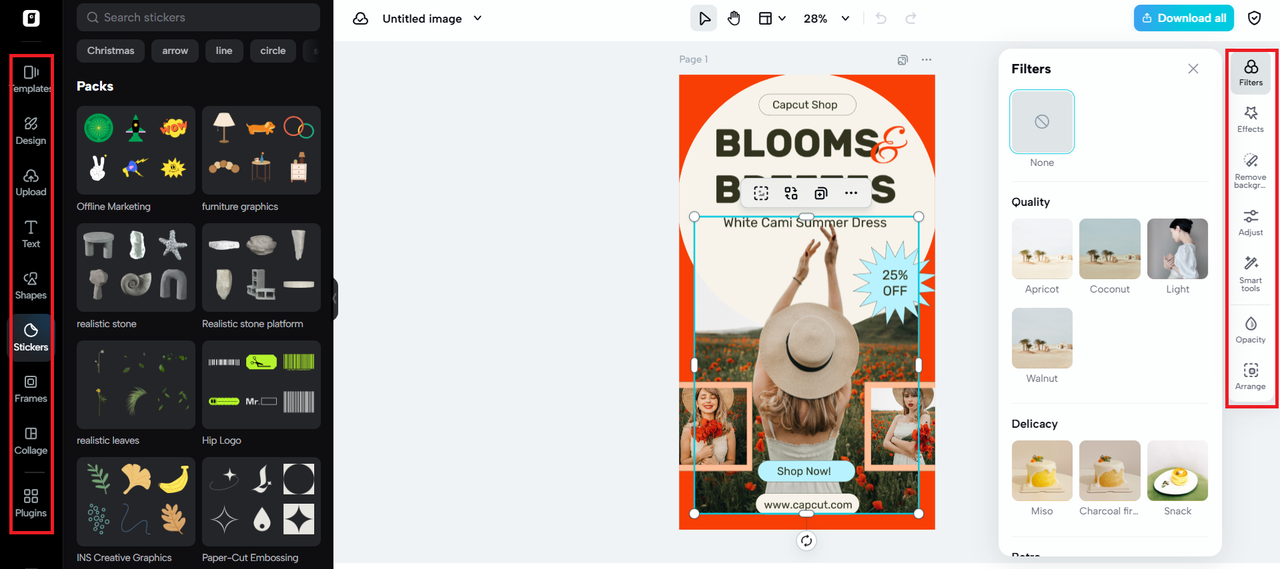Screen dimensions: 1280x569
Task: Open the realistic leaves sticker pack
Action: click(x=136, y=384)
